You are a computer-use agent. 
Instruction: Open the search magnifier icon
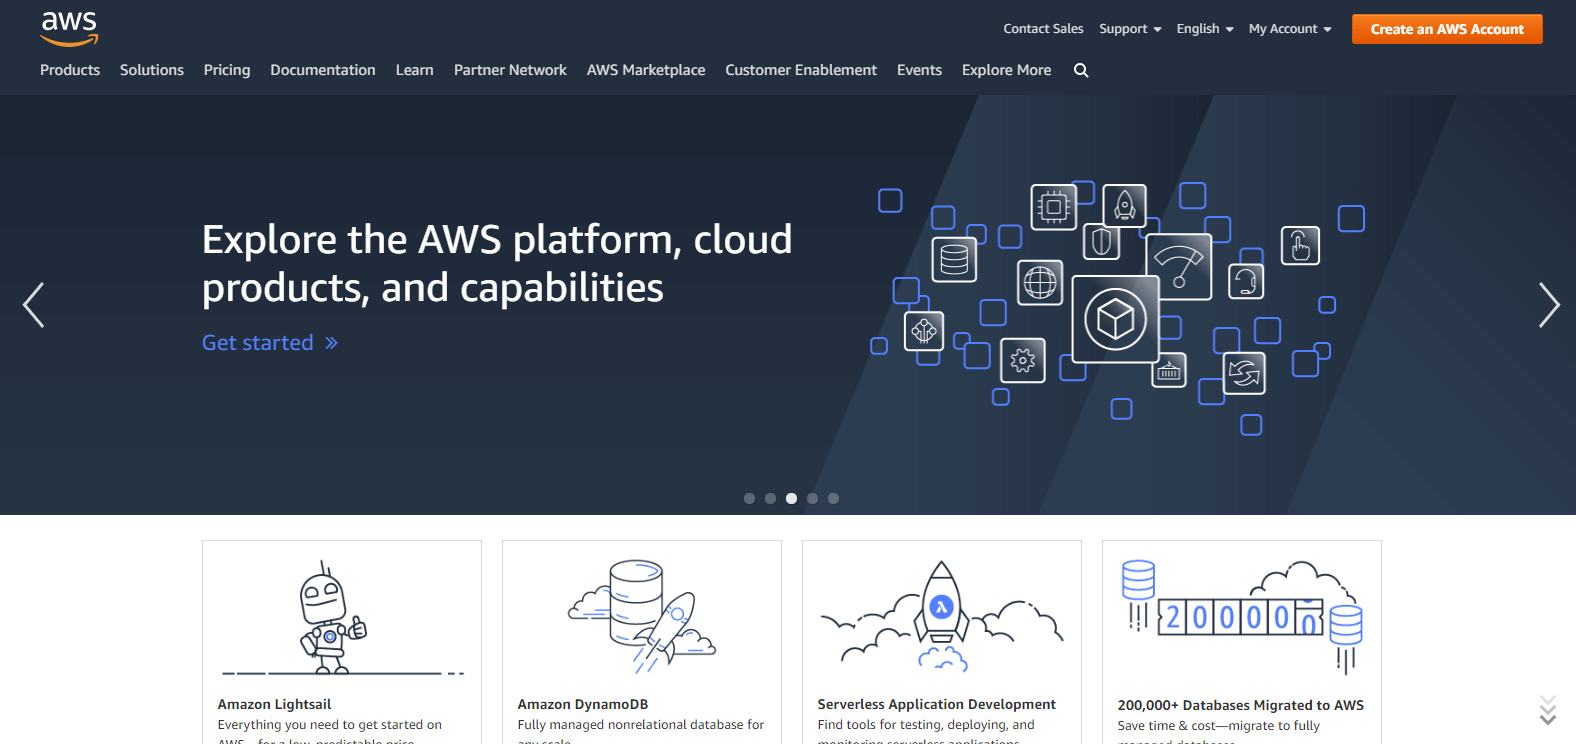1081,70
